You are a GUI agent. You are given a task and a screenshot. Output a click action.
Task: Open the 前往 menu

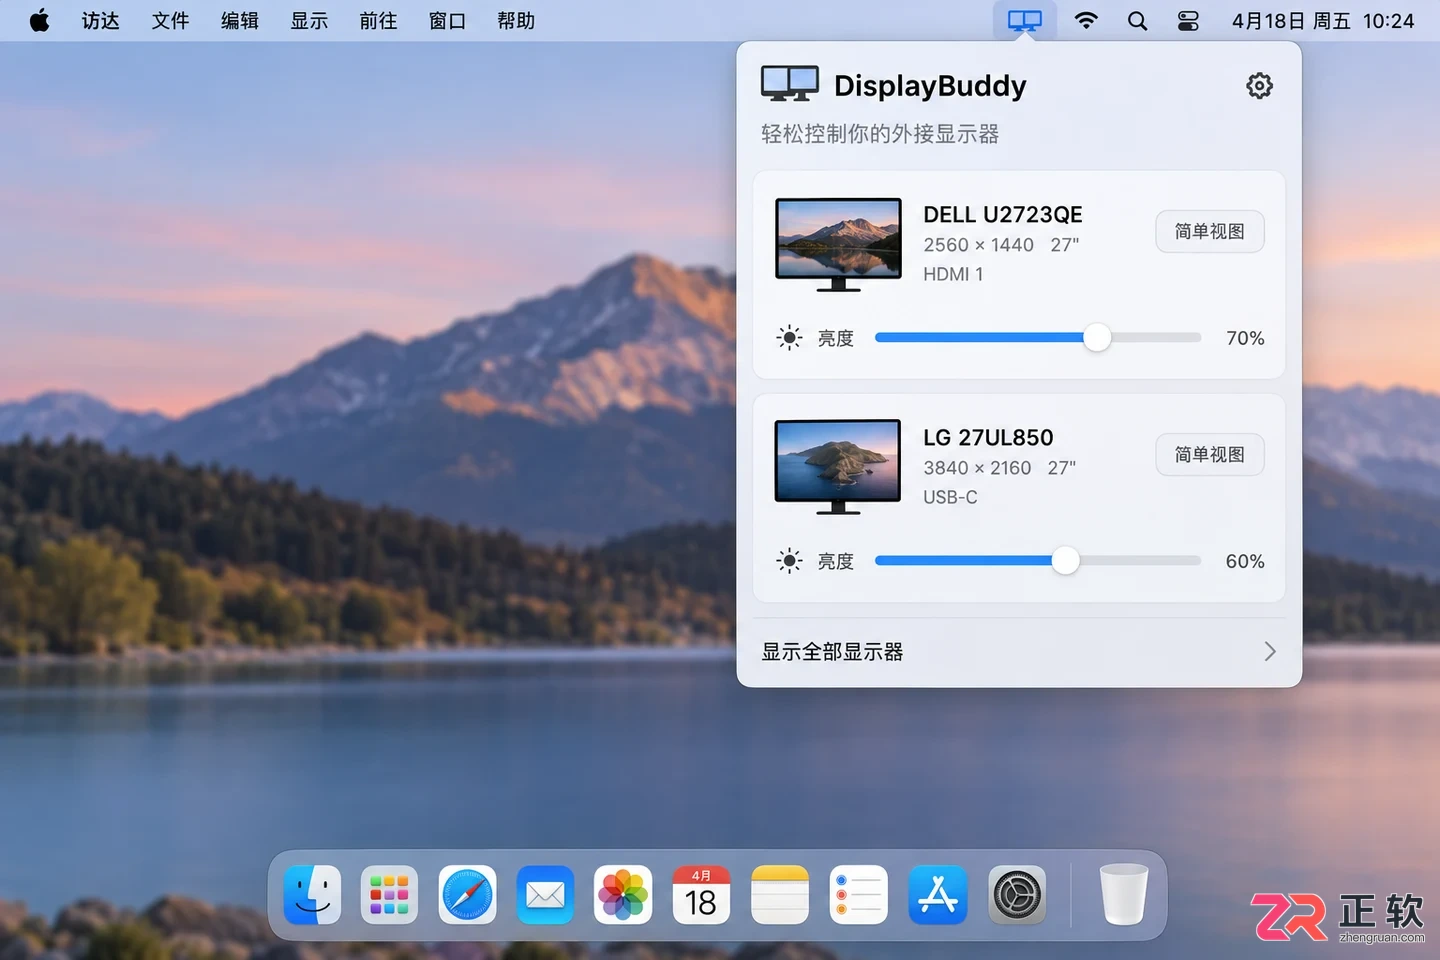[x=378, y=21]
